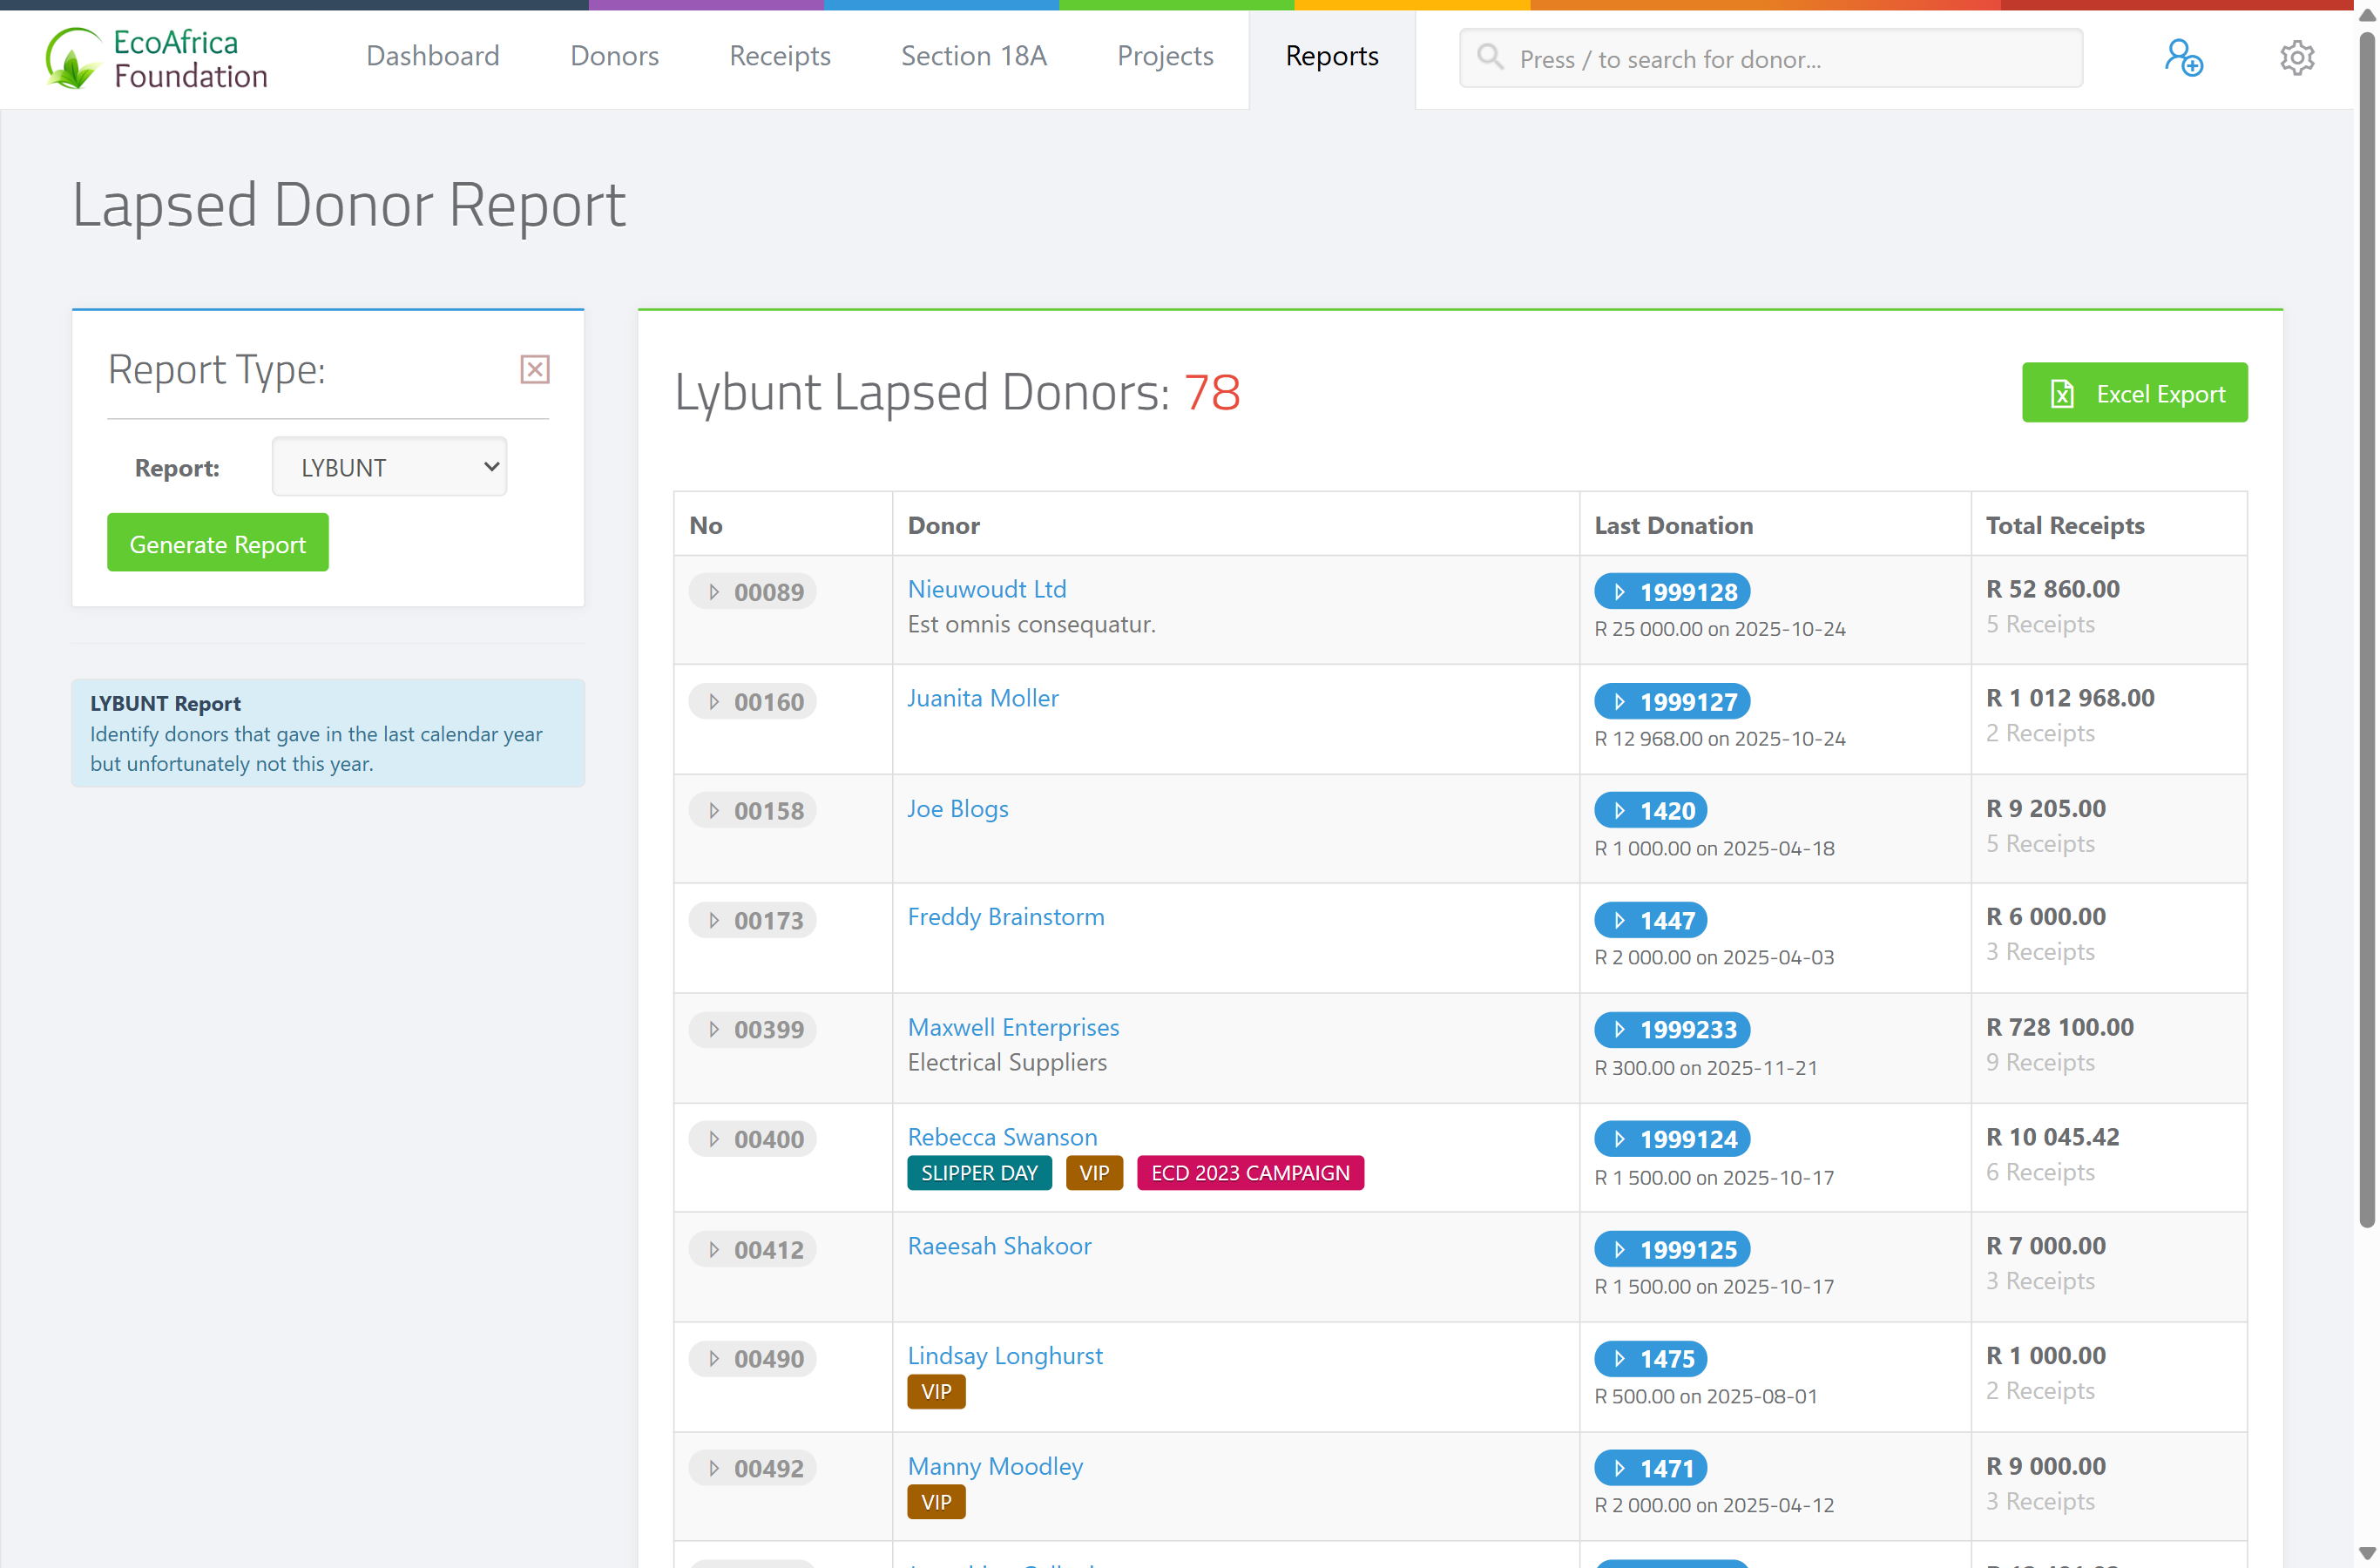Image resolution: width=2380 pixels, height=1568 pixels.
Task: Focus the donor search field
Action: pos(1771,58)
